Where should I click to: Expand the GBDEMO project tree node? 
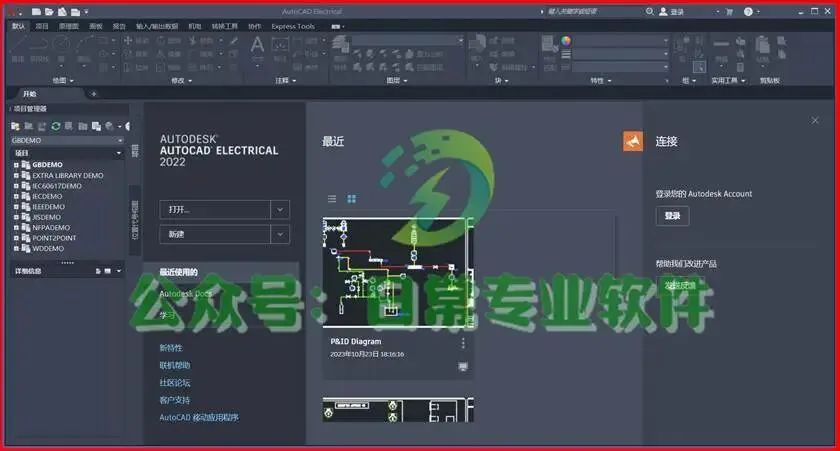[x=16, y=165]
